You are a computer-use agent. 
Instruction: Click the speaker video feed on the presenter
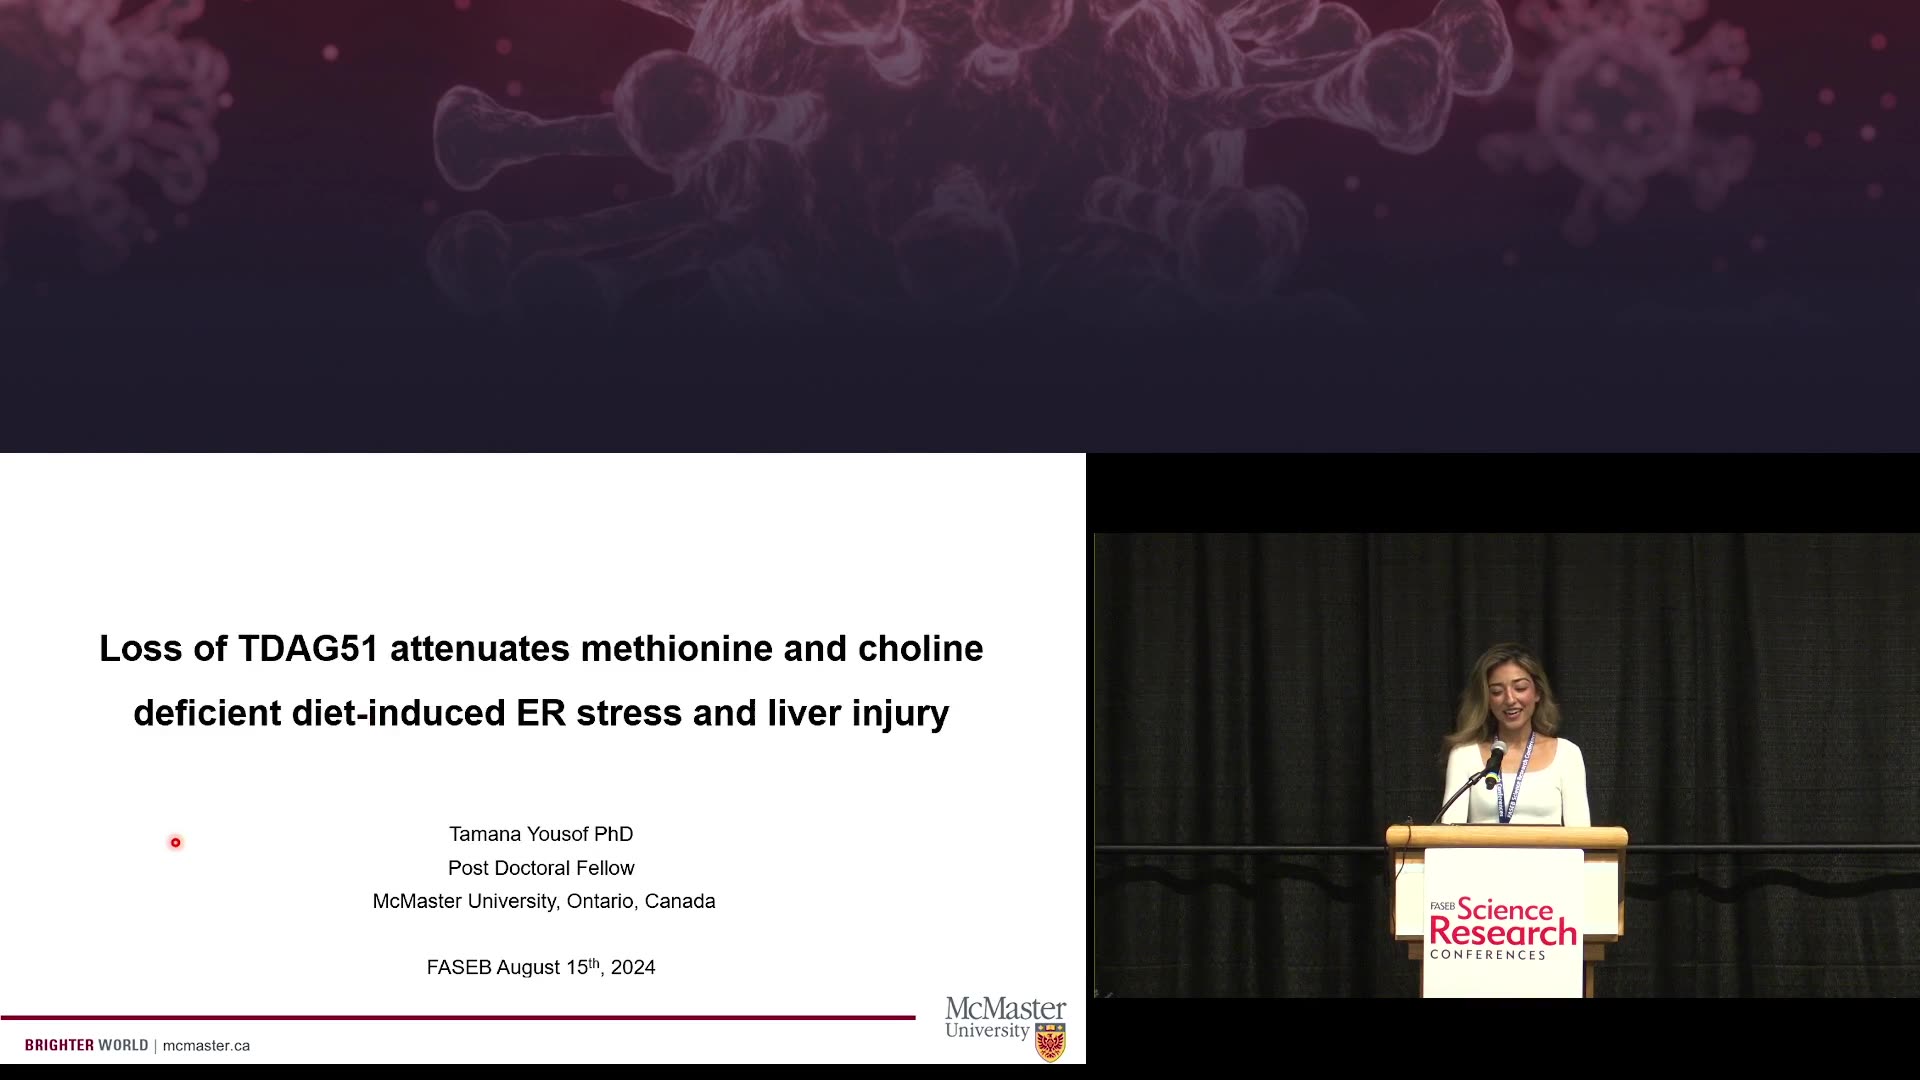(x=1507, y=765)
